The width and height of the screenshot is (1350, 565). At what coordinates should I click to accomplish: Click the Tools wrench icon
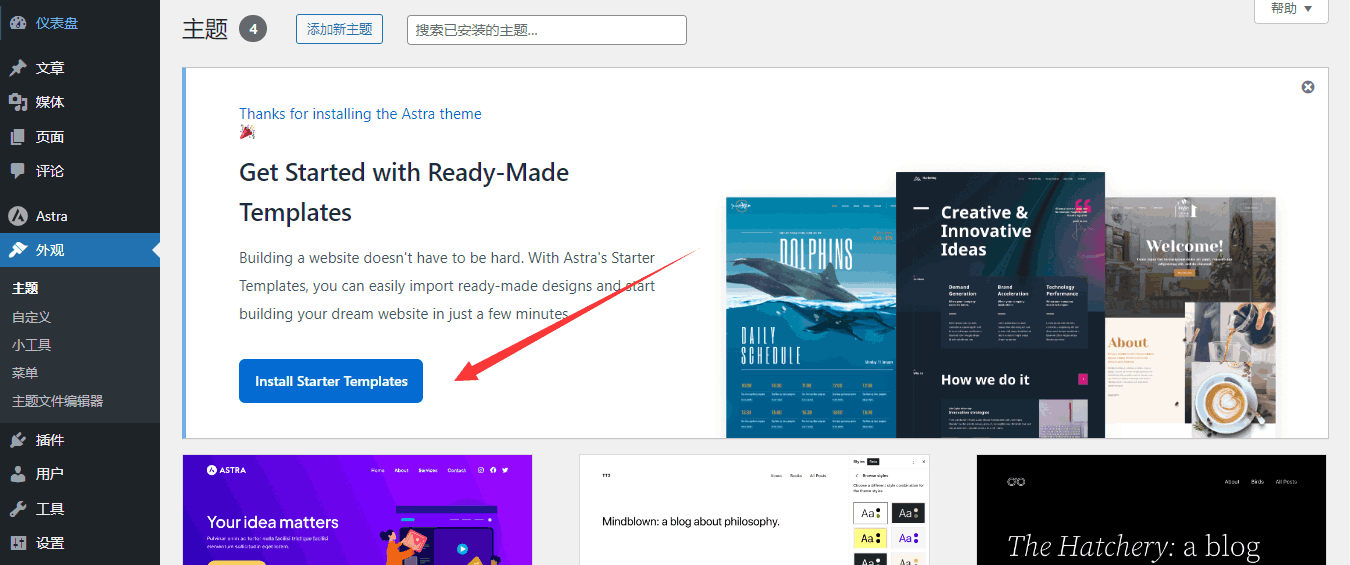(x=18, y=509)
